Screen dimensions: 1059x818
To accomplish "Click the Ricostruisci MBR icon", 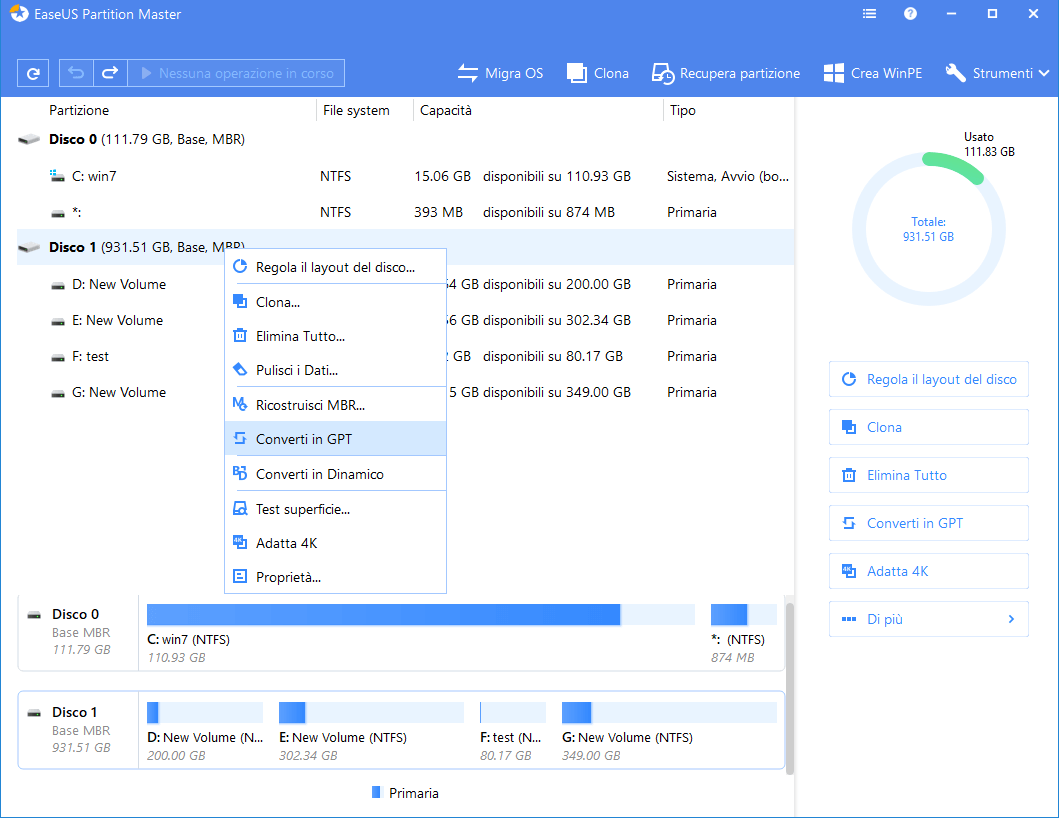I will tap(240, 405).
